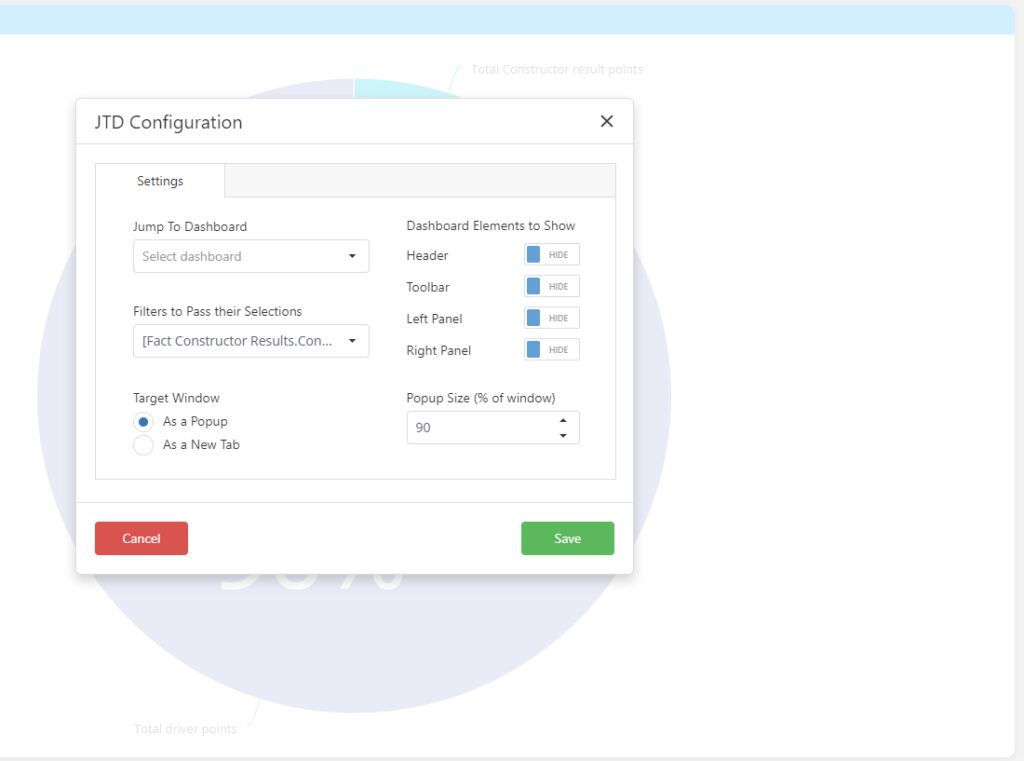The height and width of the screenshot is (761, 1024).
Task: Expand the Filters to Pass selector
Action: (351, 341)
